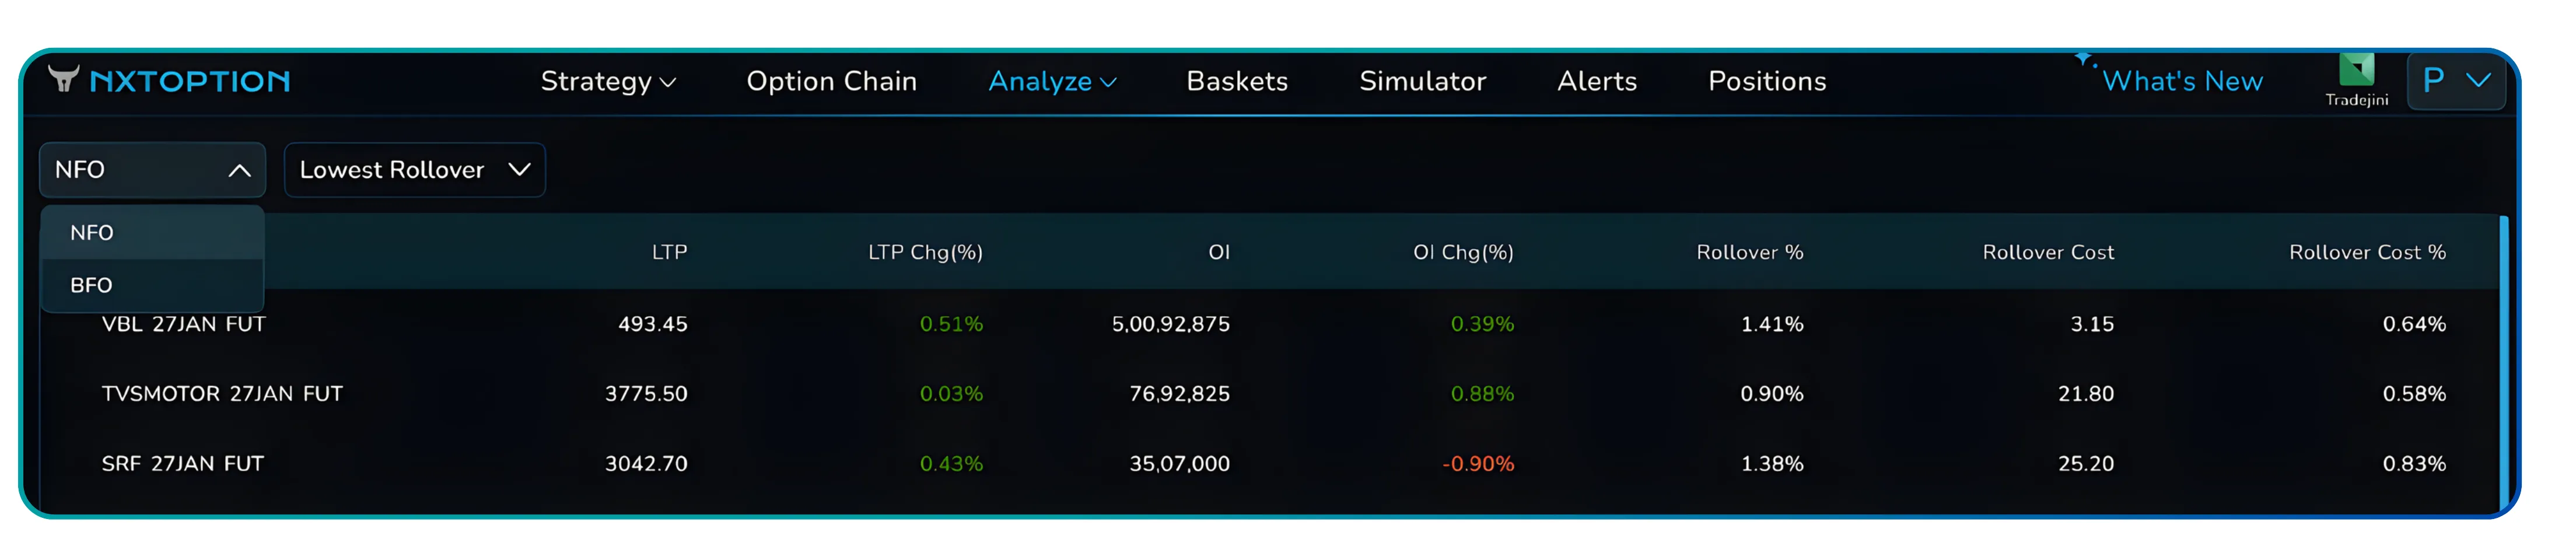Screen dimensions: 2576x554
Task: Click the NXTOPTION bull logo
Action: coord(66,80)
